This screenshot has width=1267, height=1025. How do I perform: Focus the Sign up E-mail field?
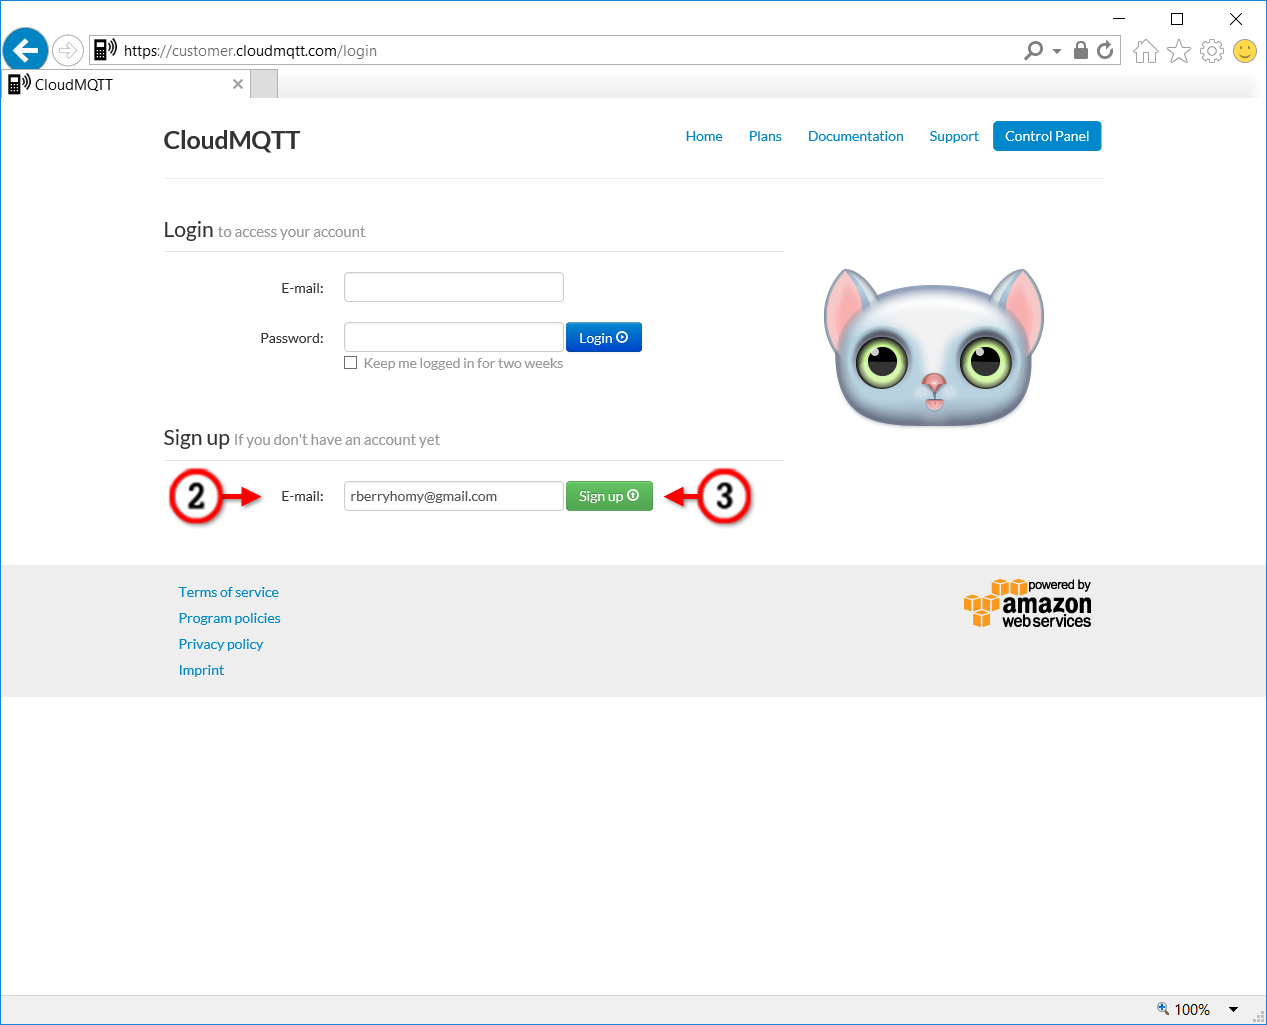coord(454,496)
